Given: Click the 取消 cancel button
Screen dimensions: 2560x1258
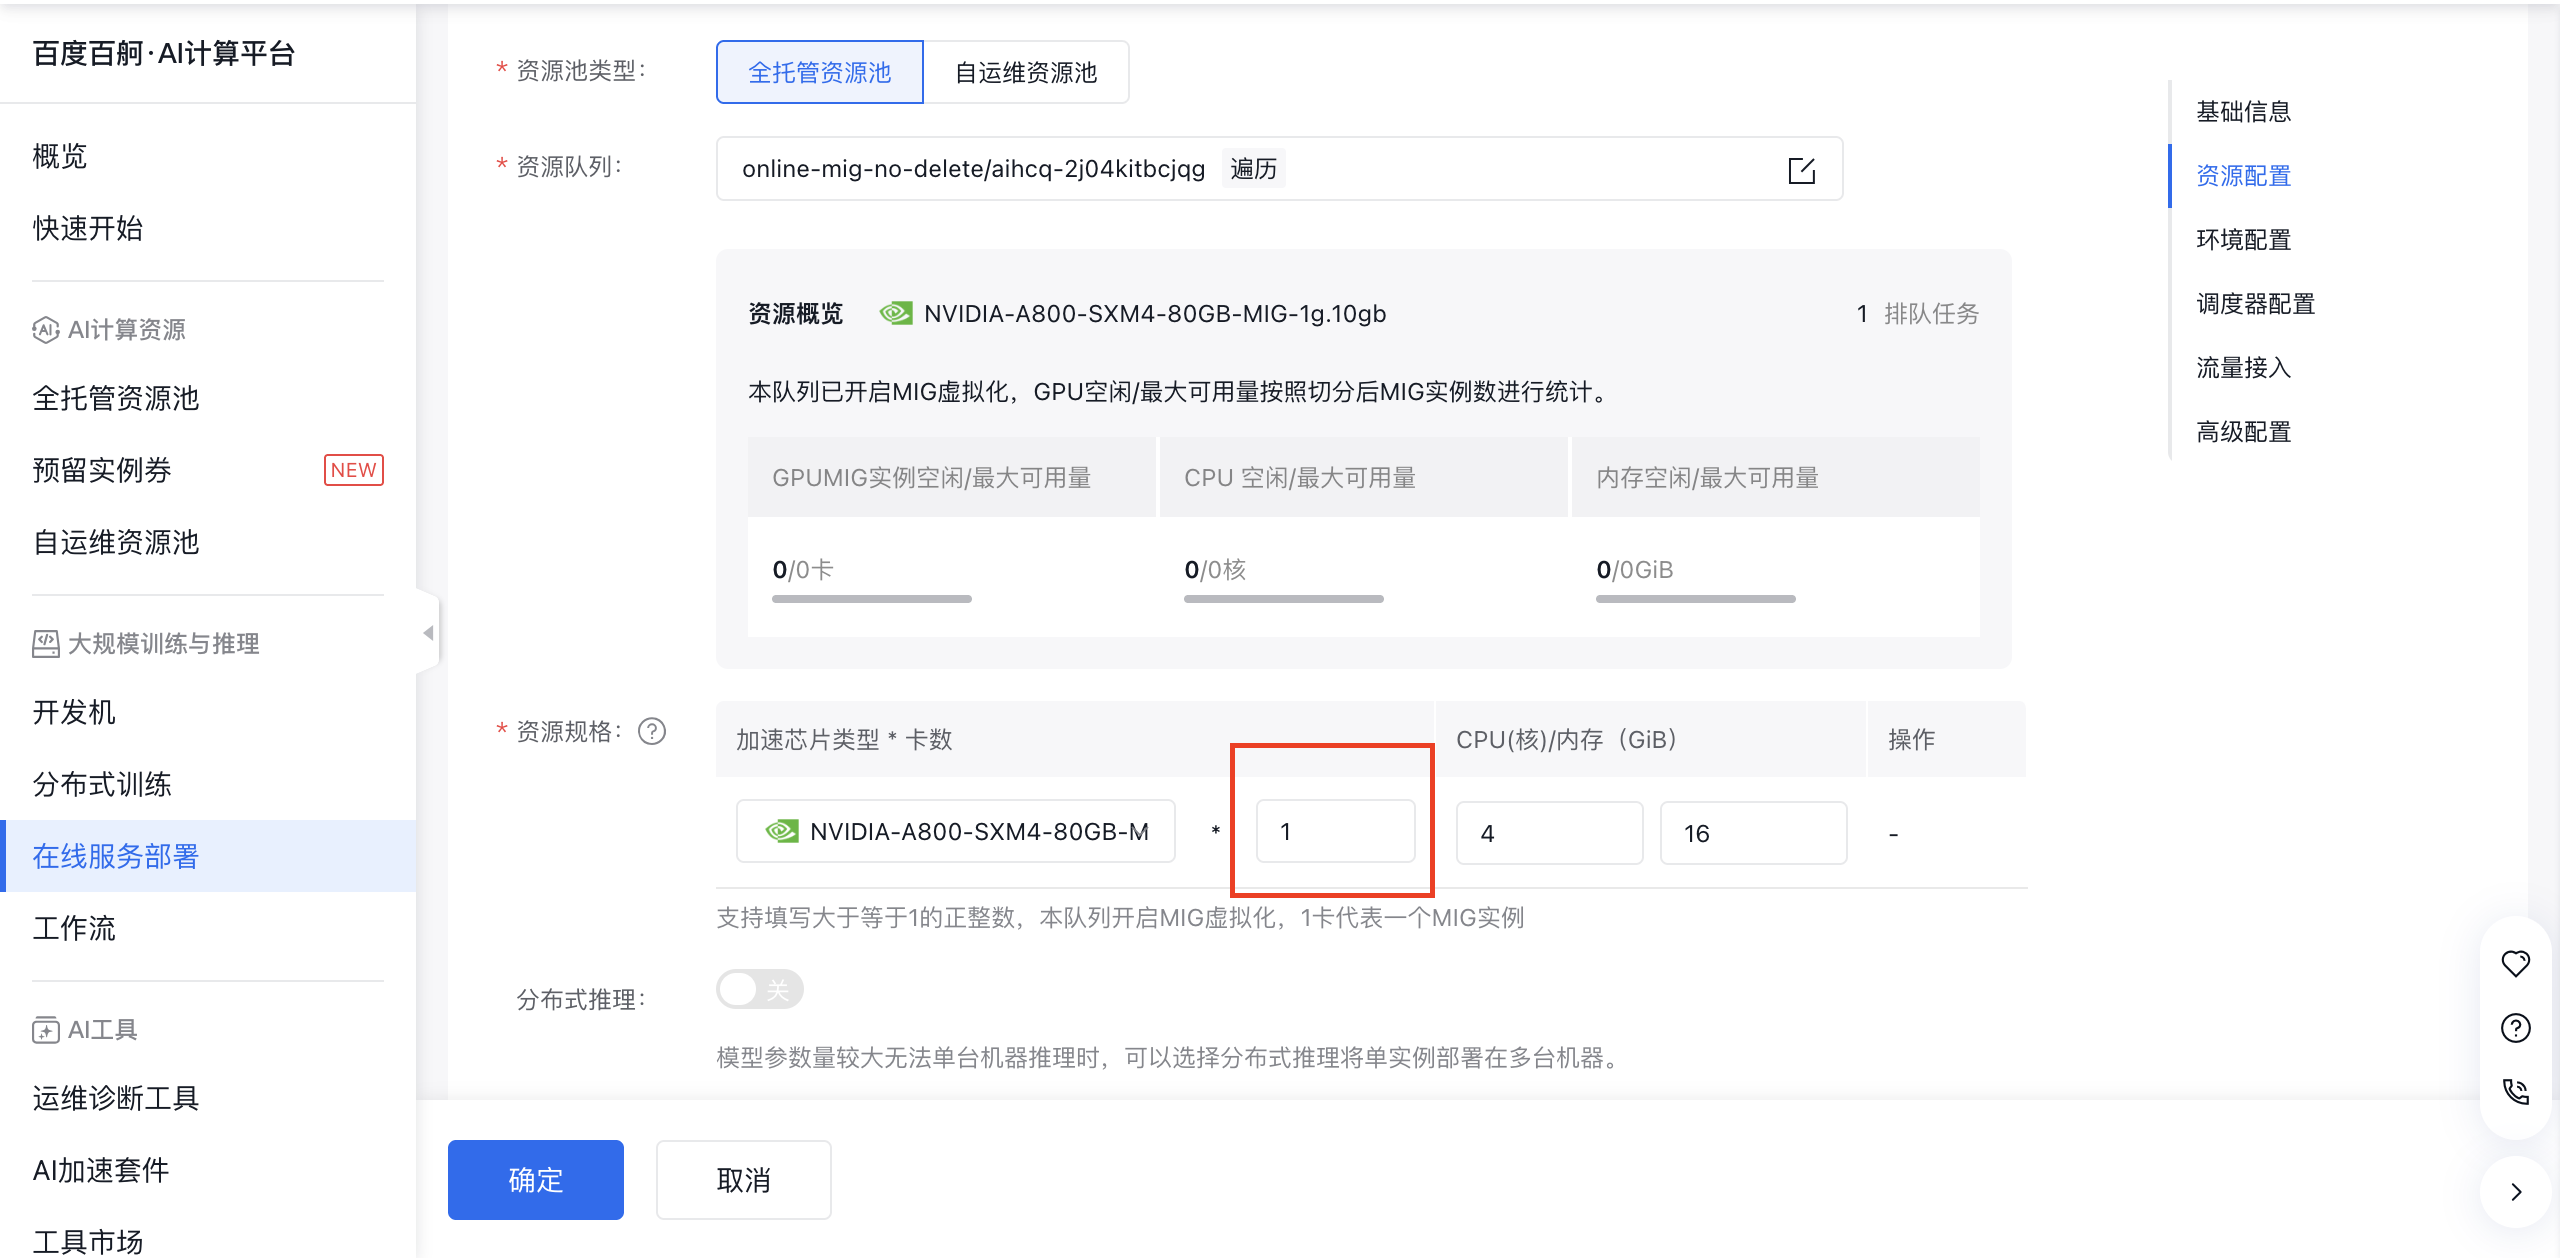Looking at the screenshot, I should [743, 1180].
